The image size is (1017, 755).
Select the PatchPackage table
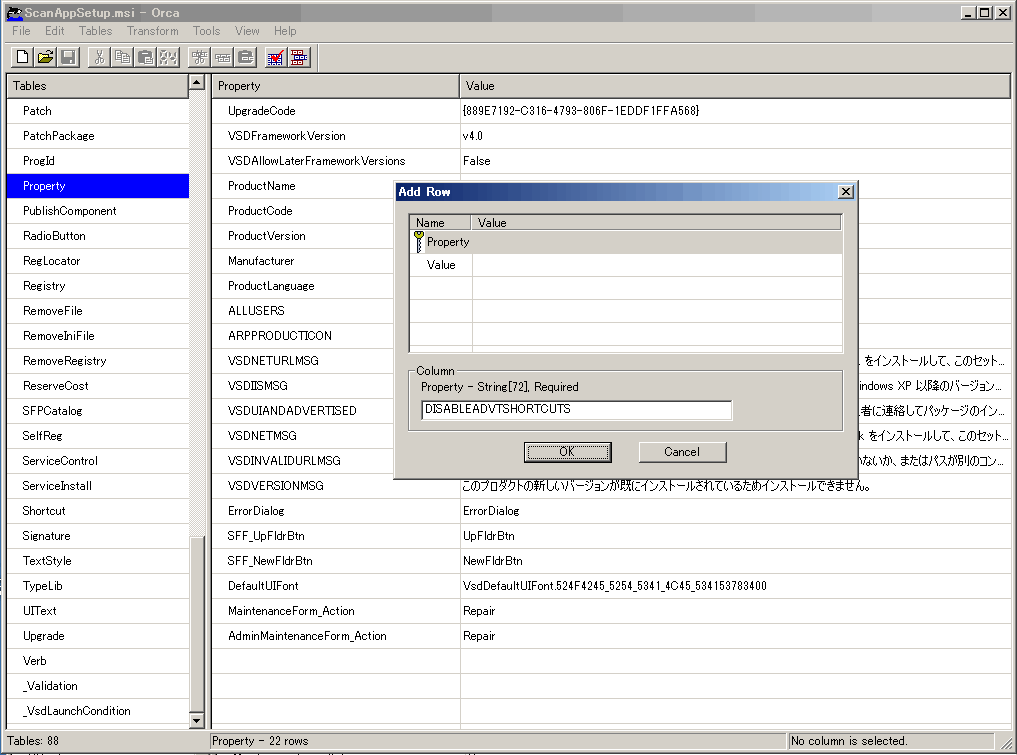[x=97, y=136]
